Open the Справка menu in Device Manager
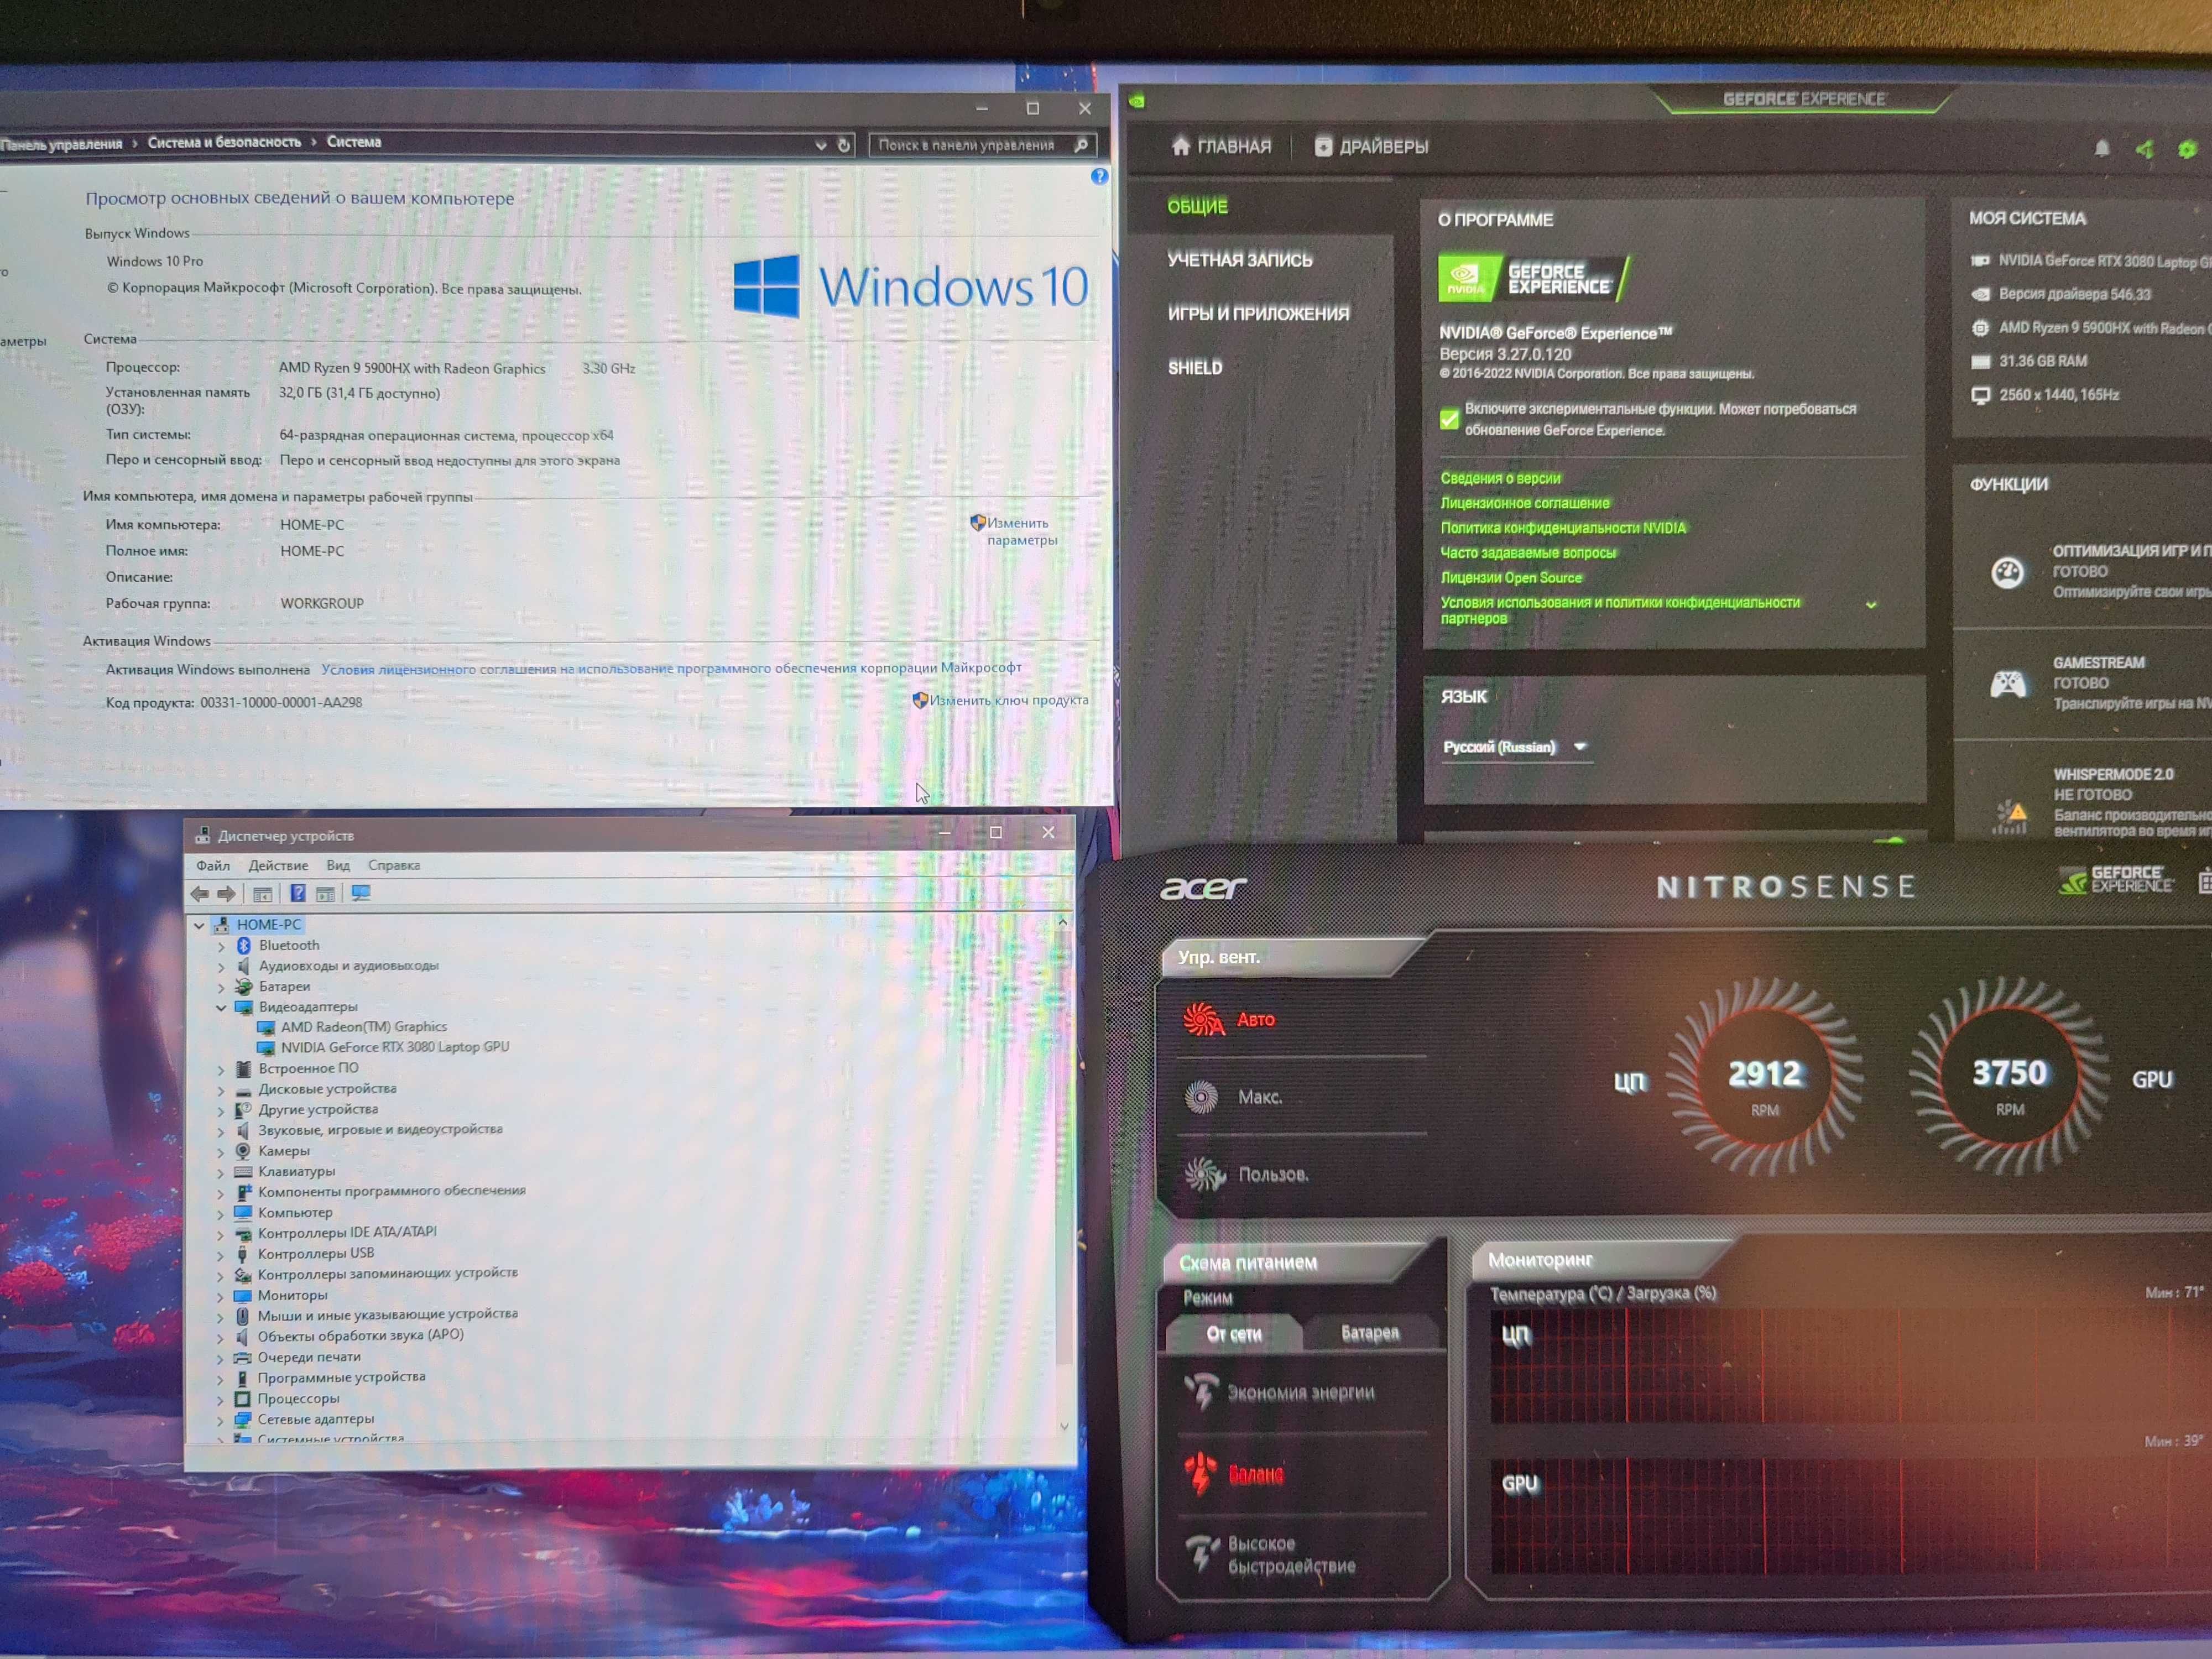Screen dimensions: 2212x1659 click(x=394, y=865)
